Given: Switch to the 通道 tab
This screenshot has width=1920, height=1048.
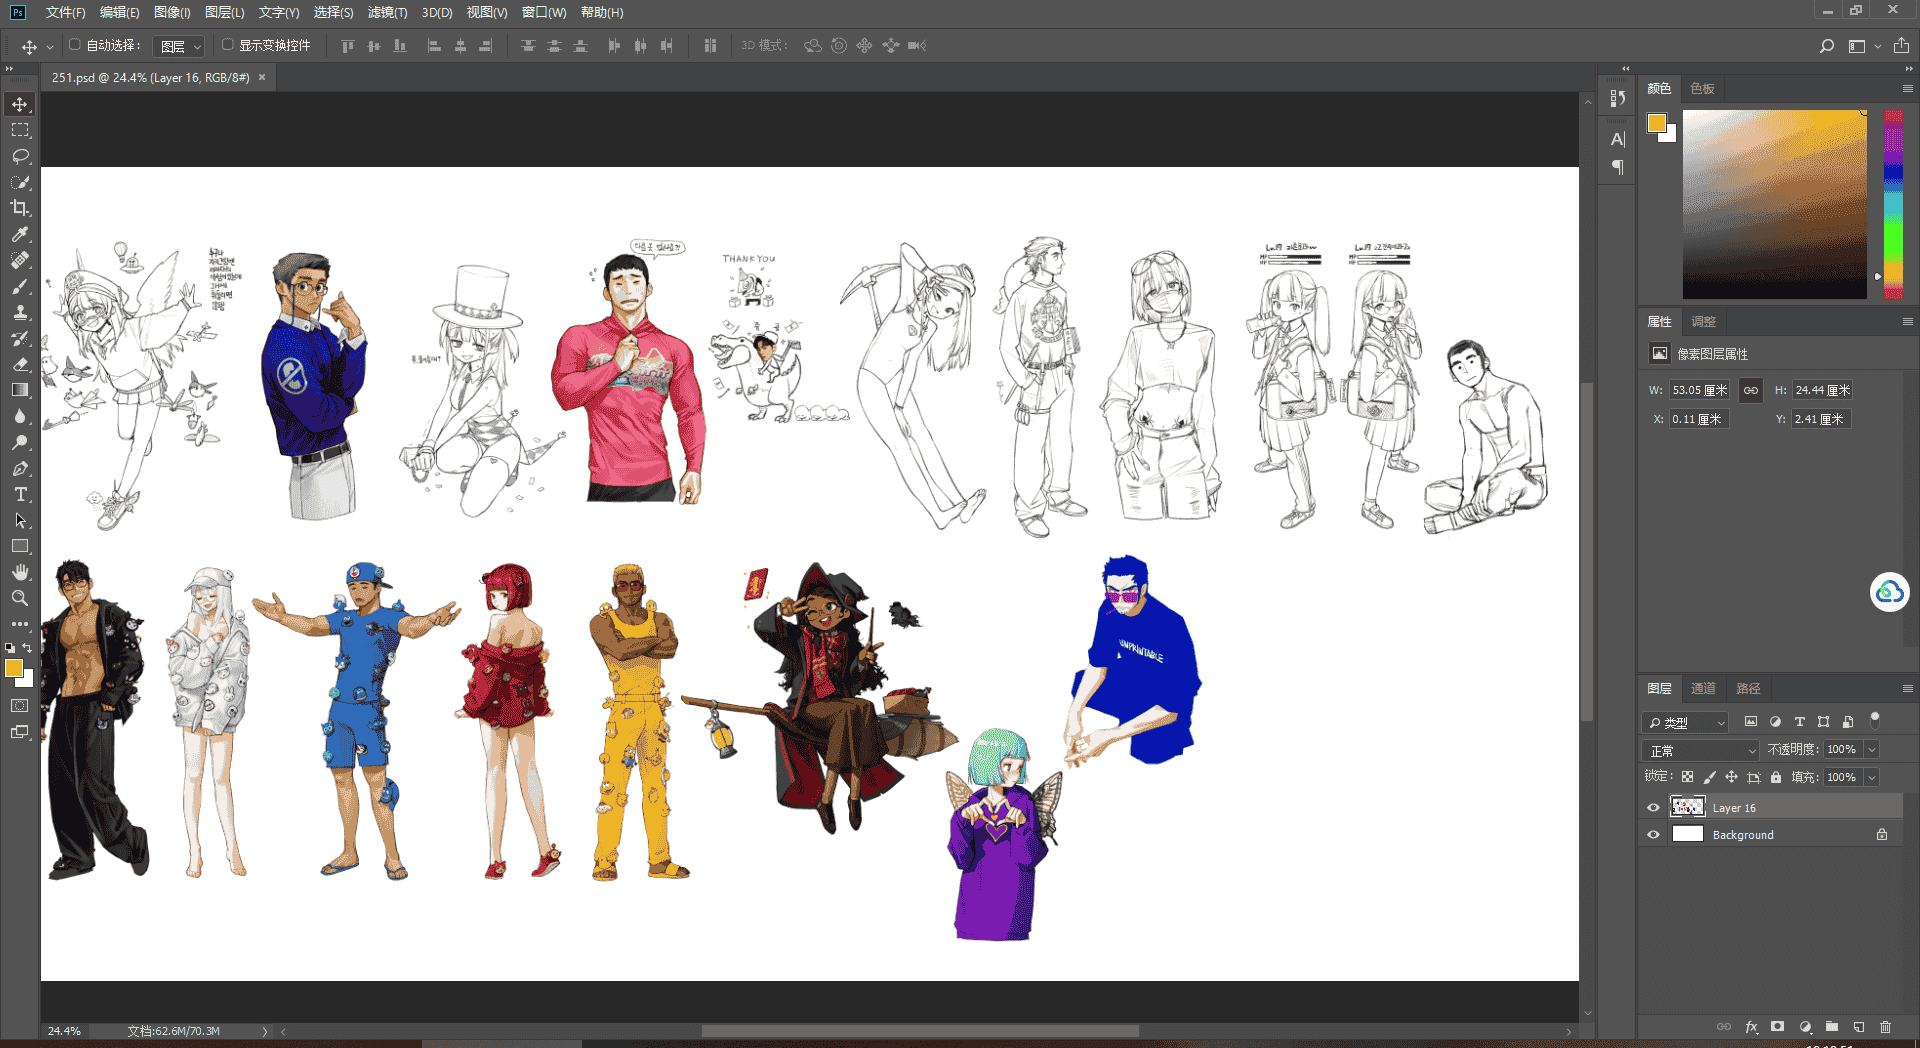Looking at the screenshot, I should [1703, 688].
